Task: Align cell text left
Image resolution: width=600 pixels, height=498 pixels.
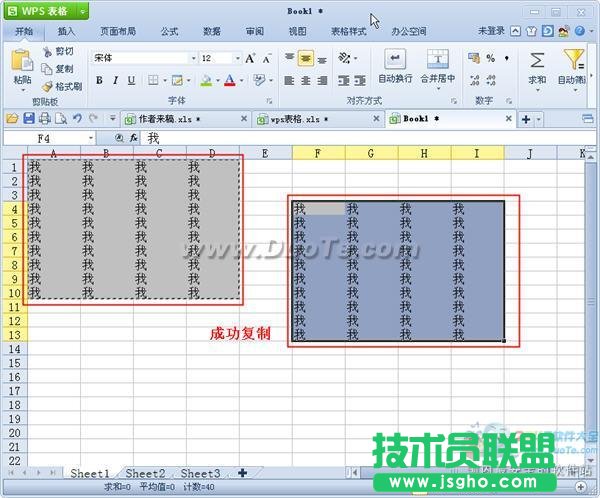Action: (x=289, y=80)
